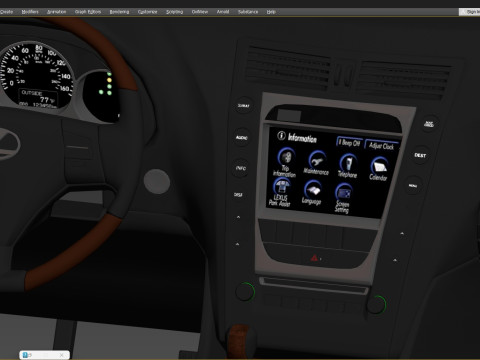Screen dimensions: 480x360
Task: Click the AUDIO button left of the screen
Action: [x=242, y=137]
